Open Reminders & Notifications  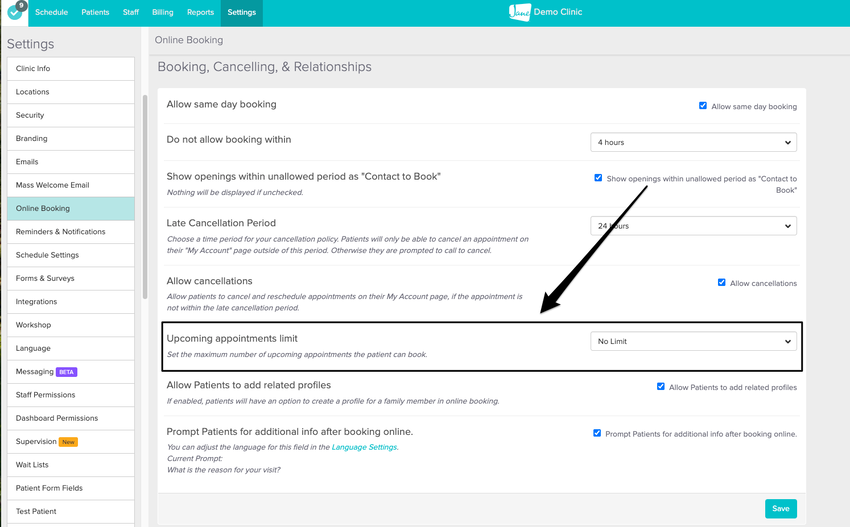[71, 232]
